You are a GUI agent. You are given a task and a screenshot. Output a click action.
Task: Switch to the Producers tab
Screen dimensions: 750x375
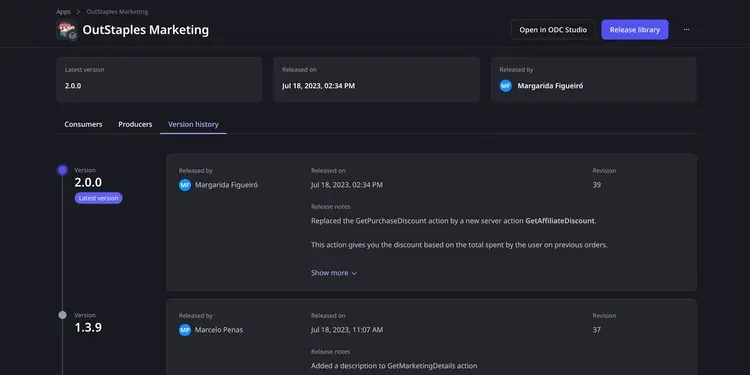click(x=135, y=124)
